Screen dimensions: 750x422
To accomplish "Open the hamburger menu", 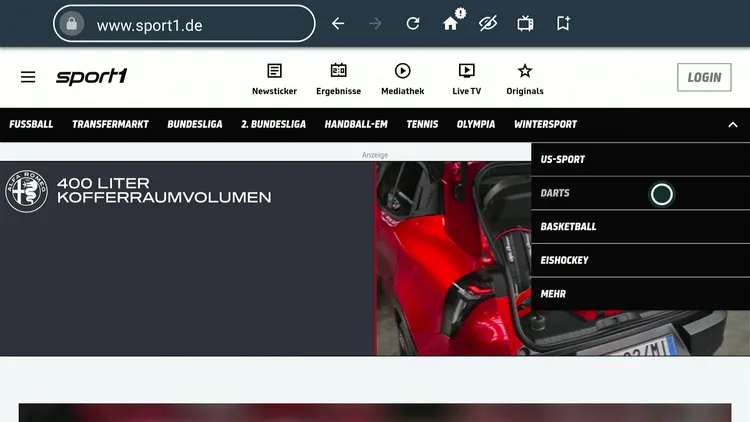I will click(x=28, y=77).
